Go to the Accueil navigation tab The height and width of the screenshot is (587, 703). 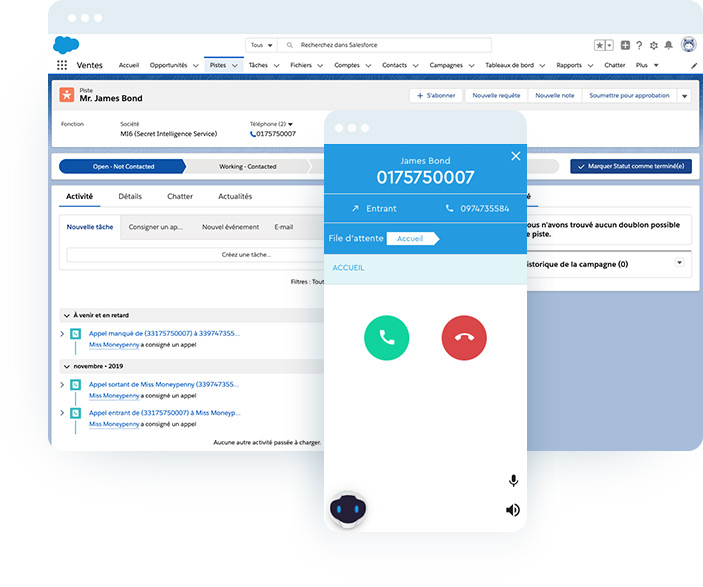pyautogui.click(x=129, y=65)
